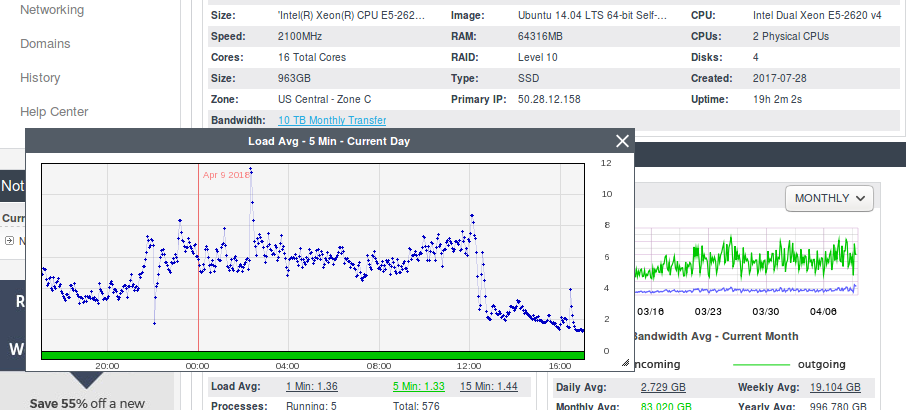The image size is (915, 410).
Task: Click the green bar beneath the load graph
Action: (312, 354)
